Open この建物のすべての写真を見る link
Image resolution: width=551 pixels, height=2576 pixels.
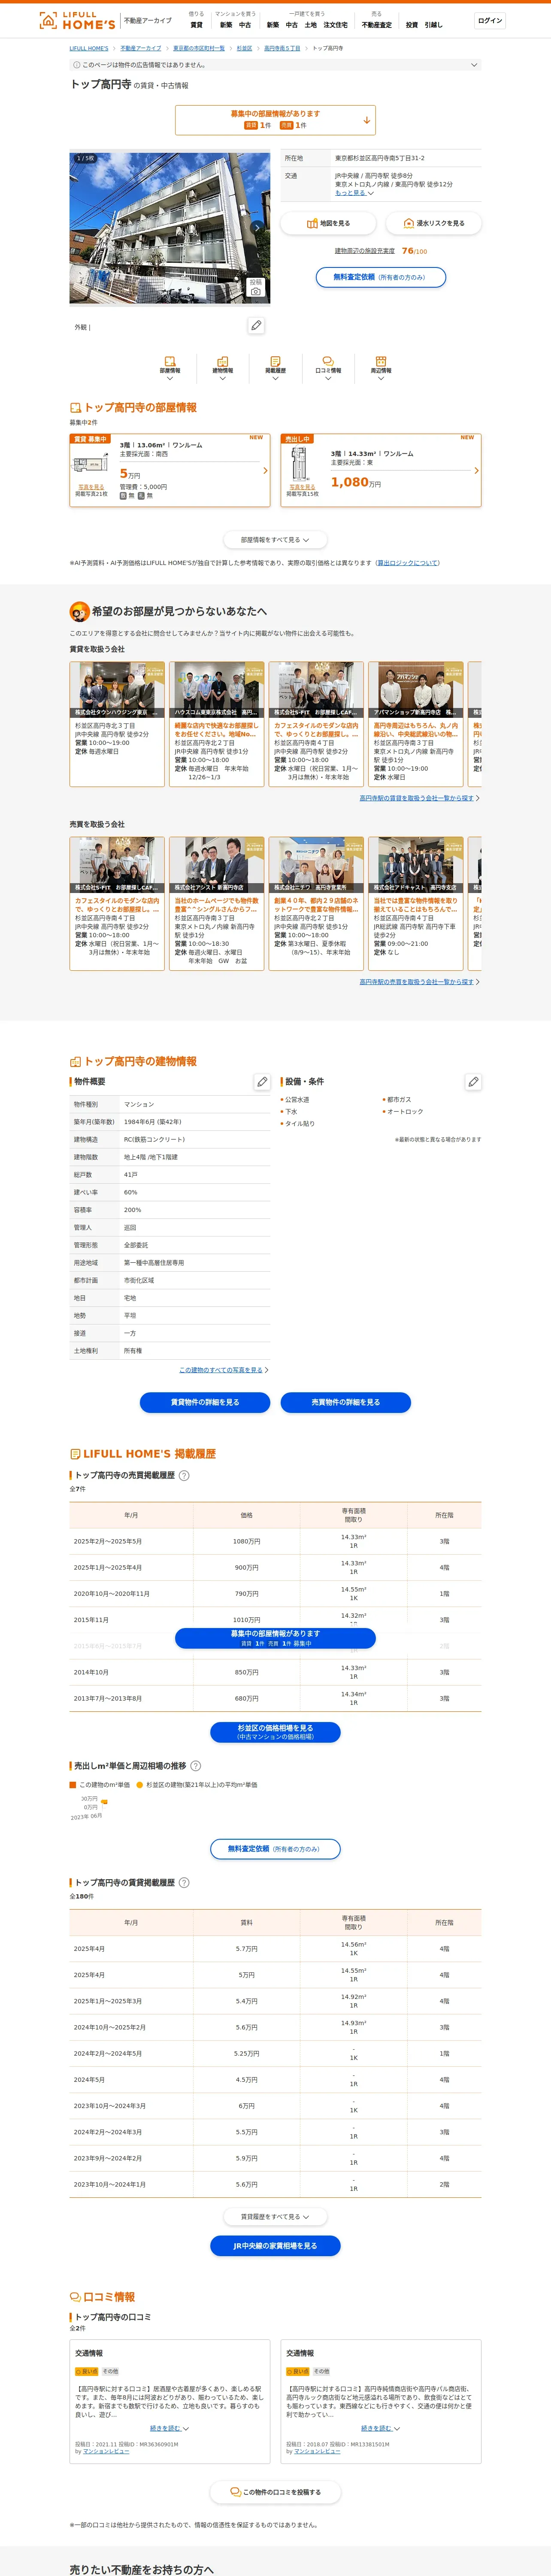click(221, 1370)
